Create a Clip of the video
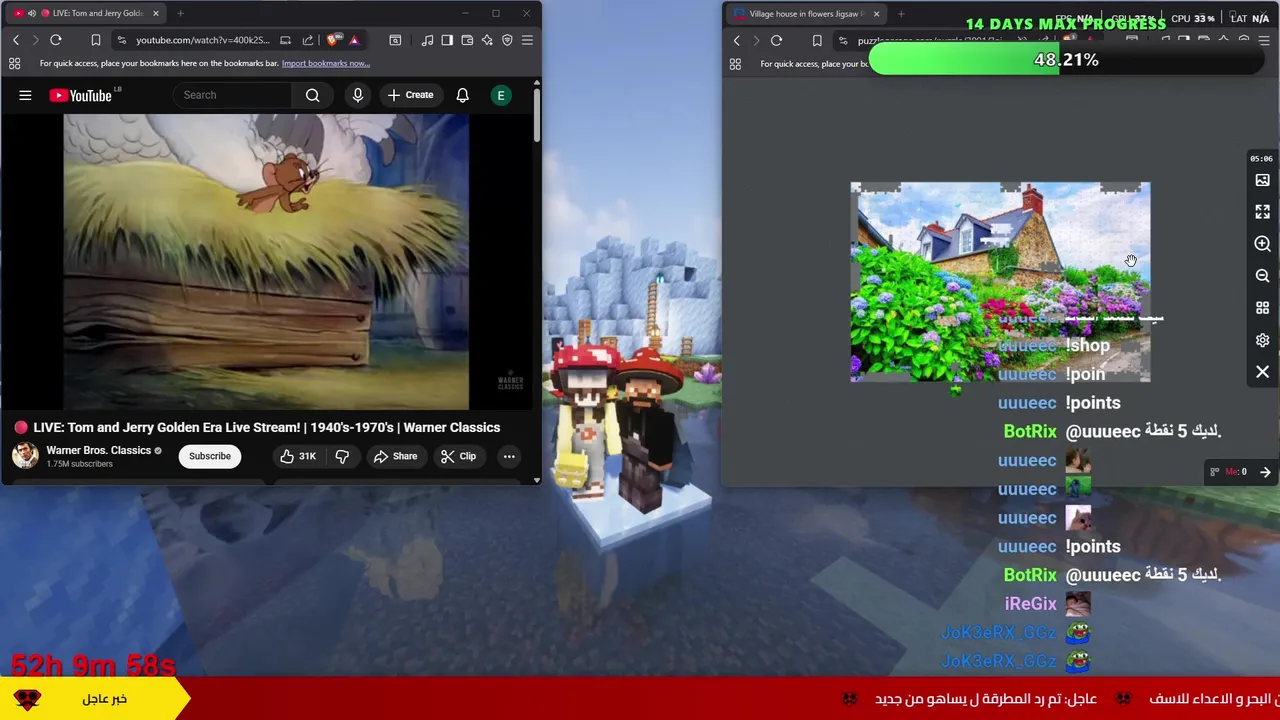 (458, 456)
